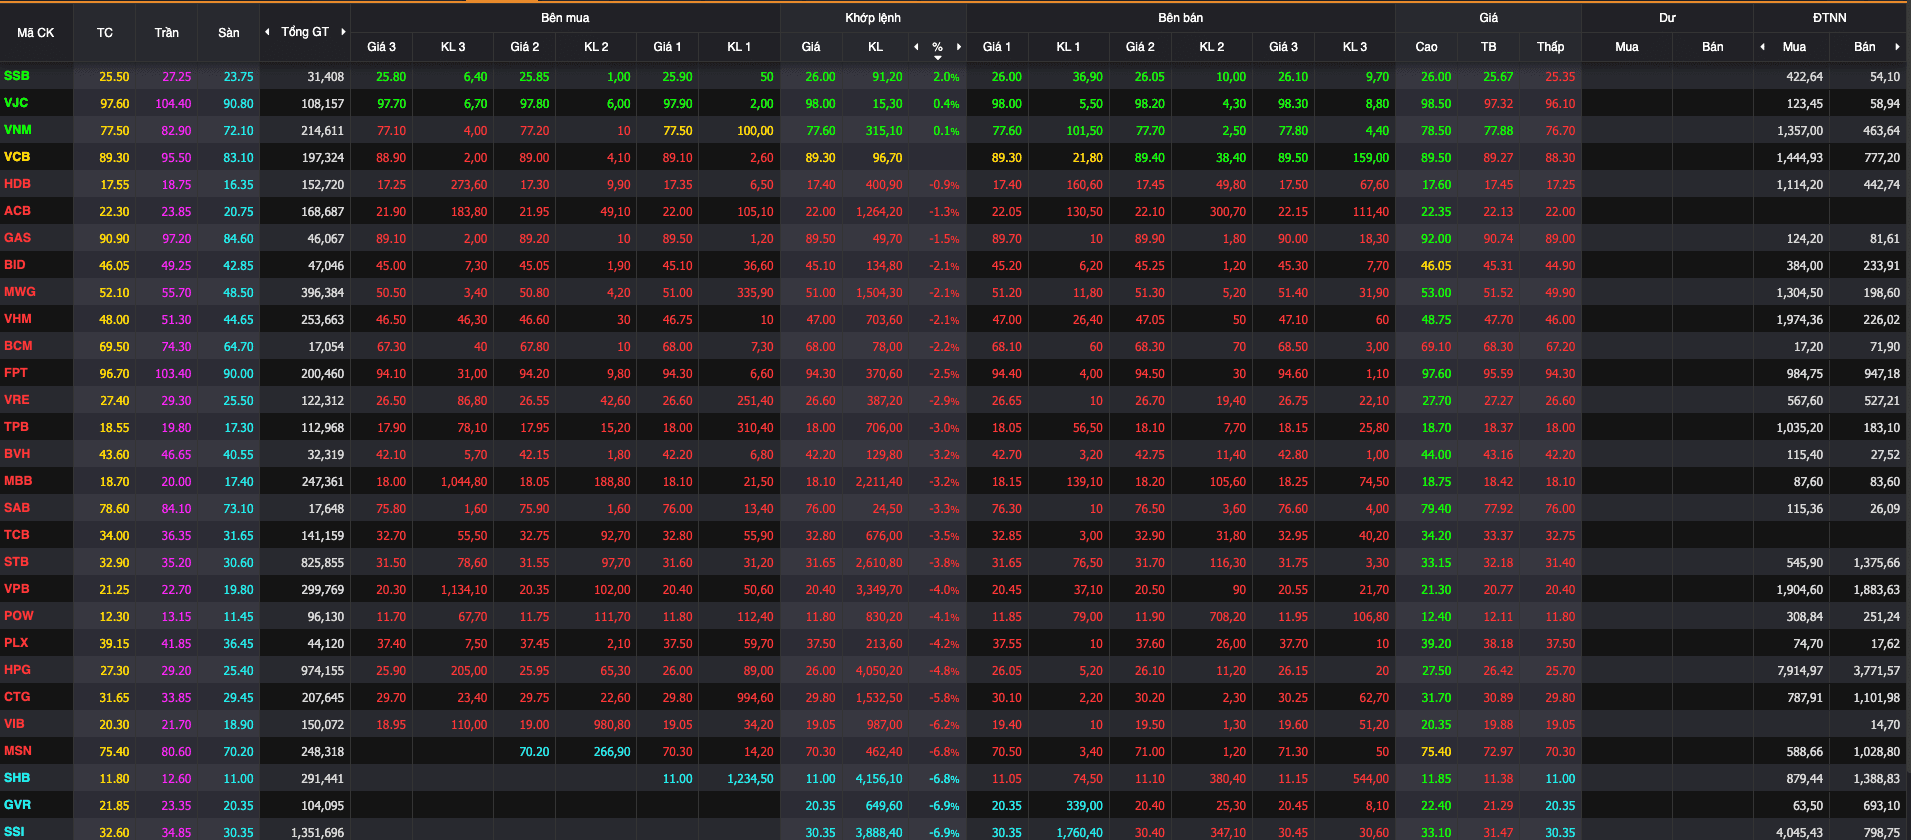Click Bên mua Giá 3 header

tap(381, 47)
